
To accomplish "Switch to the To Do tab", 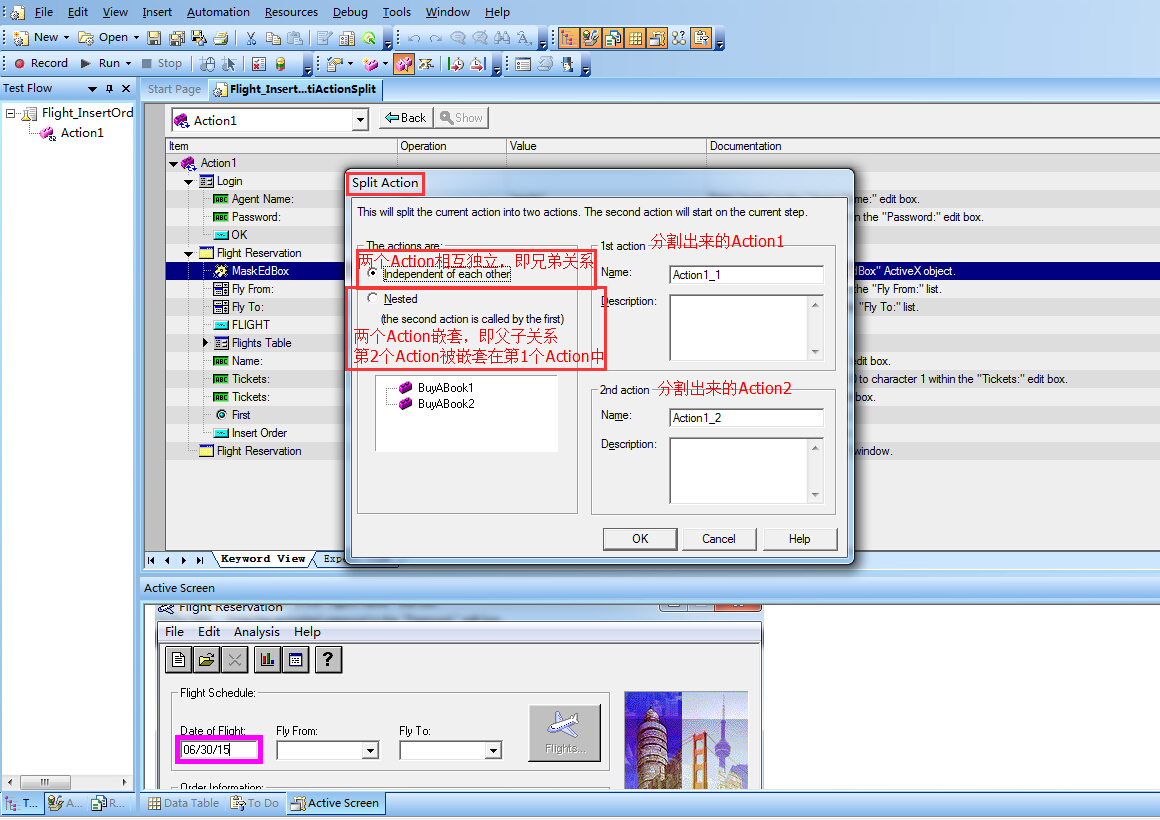I will coord(254,803).
